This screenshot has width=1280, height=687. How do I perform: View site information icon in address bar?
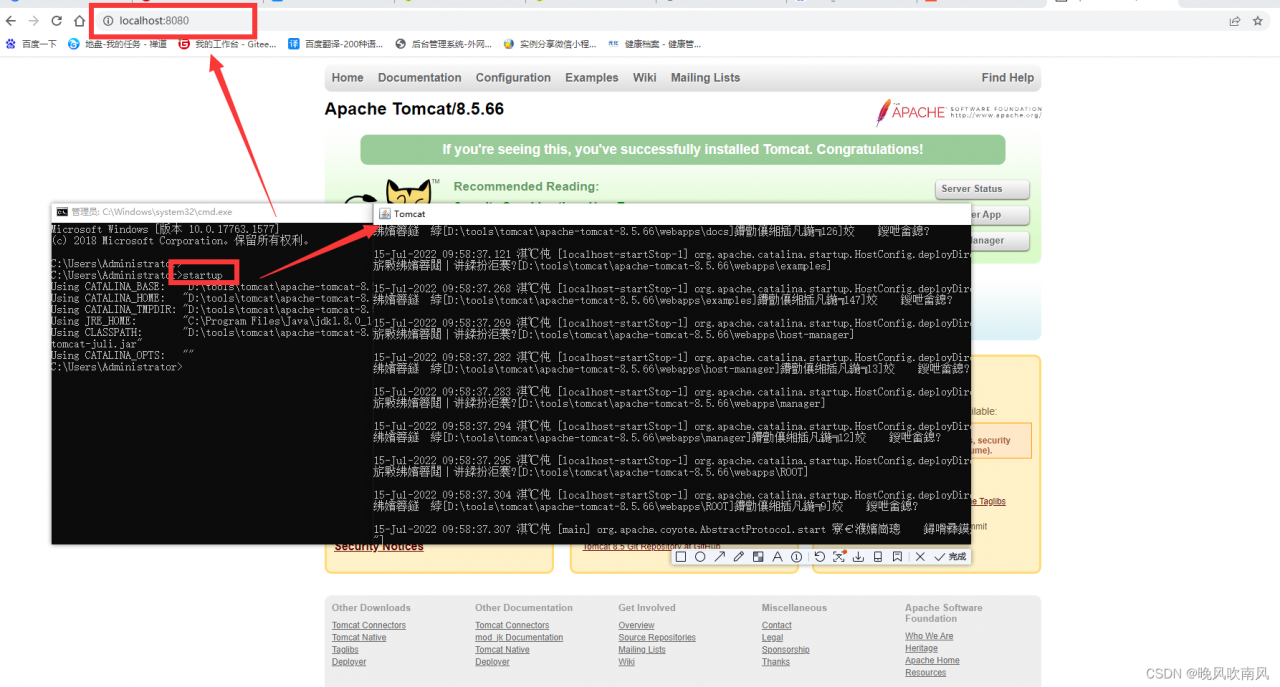108,20
